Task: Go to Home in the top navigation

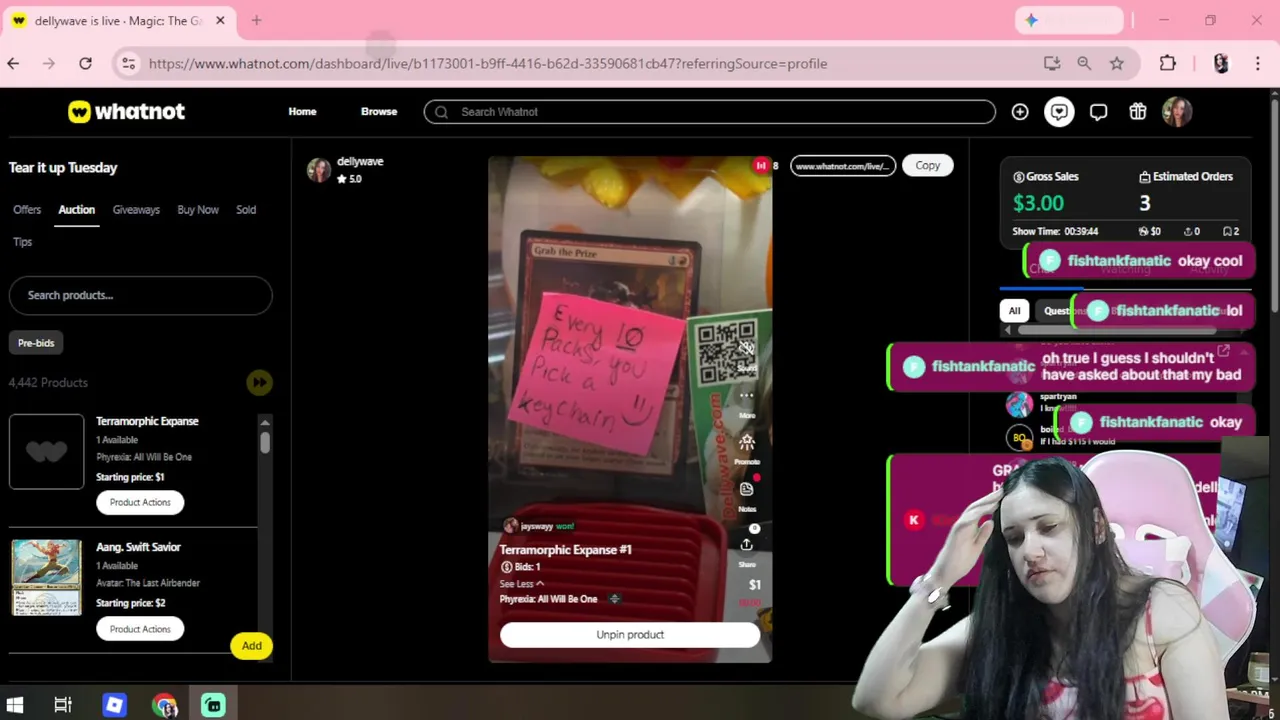Action: [302, 111]
